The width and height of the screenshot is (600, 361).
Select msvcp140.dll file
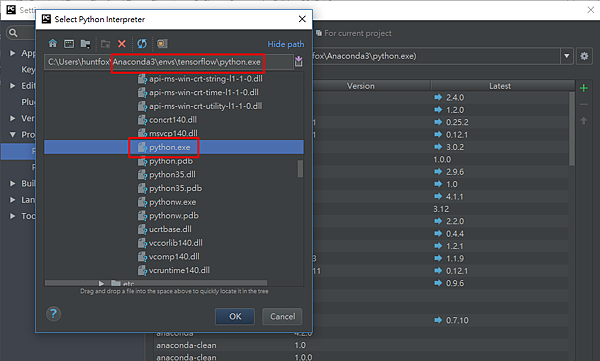click(173, 134)
